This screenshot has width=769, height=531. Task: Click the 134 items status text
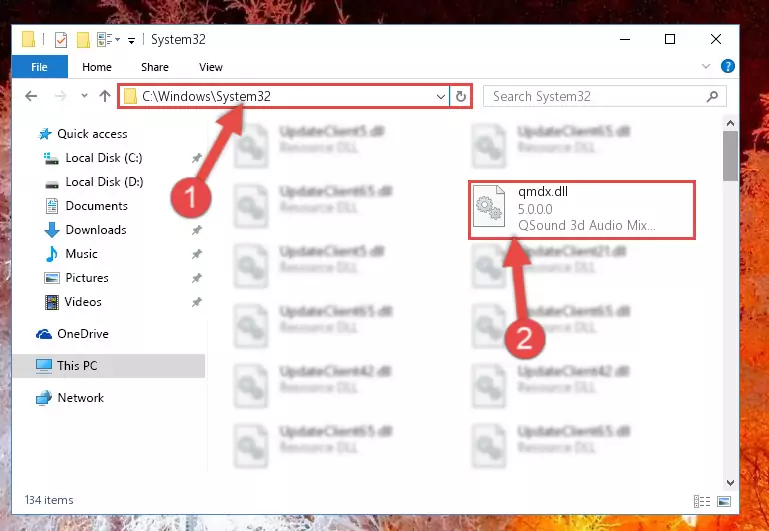click(49, 500)
